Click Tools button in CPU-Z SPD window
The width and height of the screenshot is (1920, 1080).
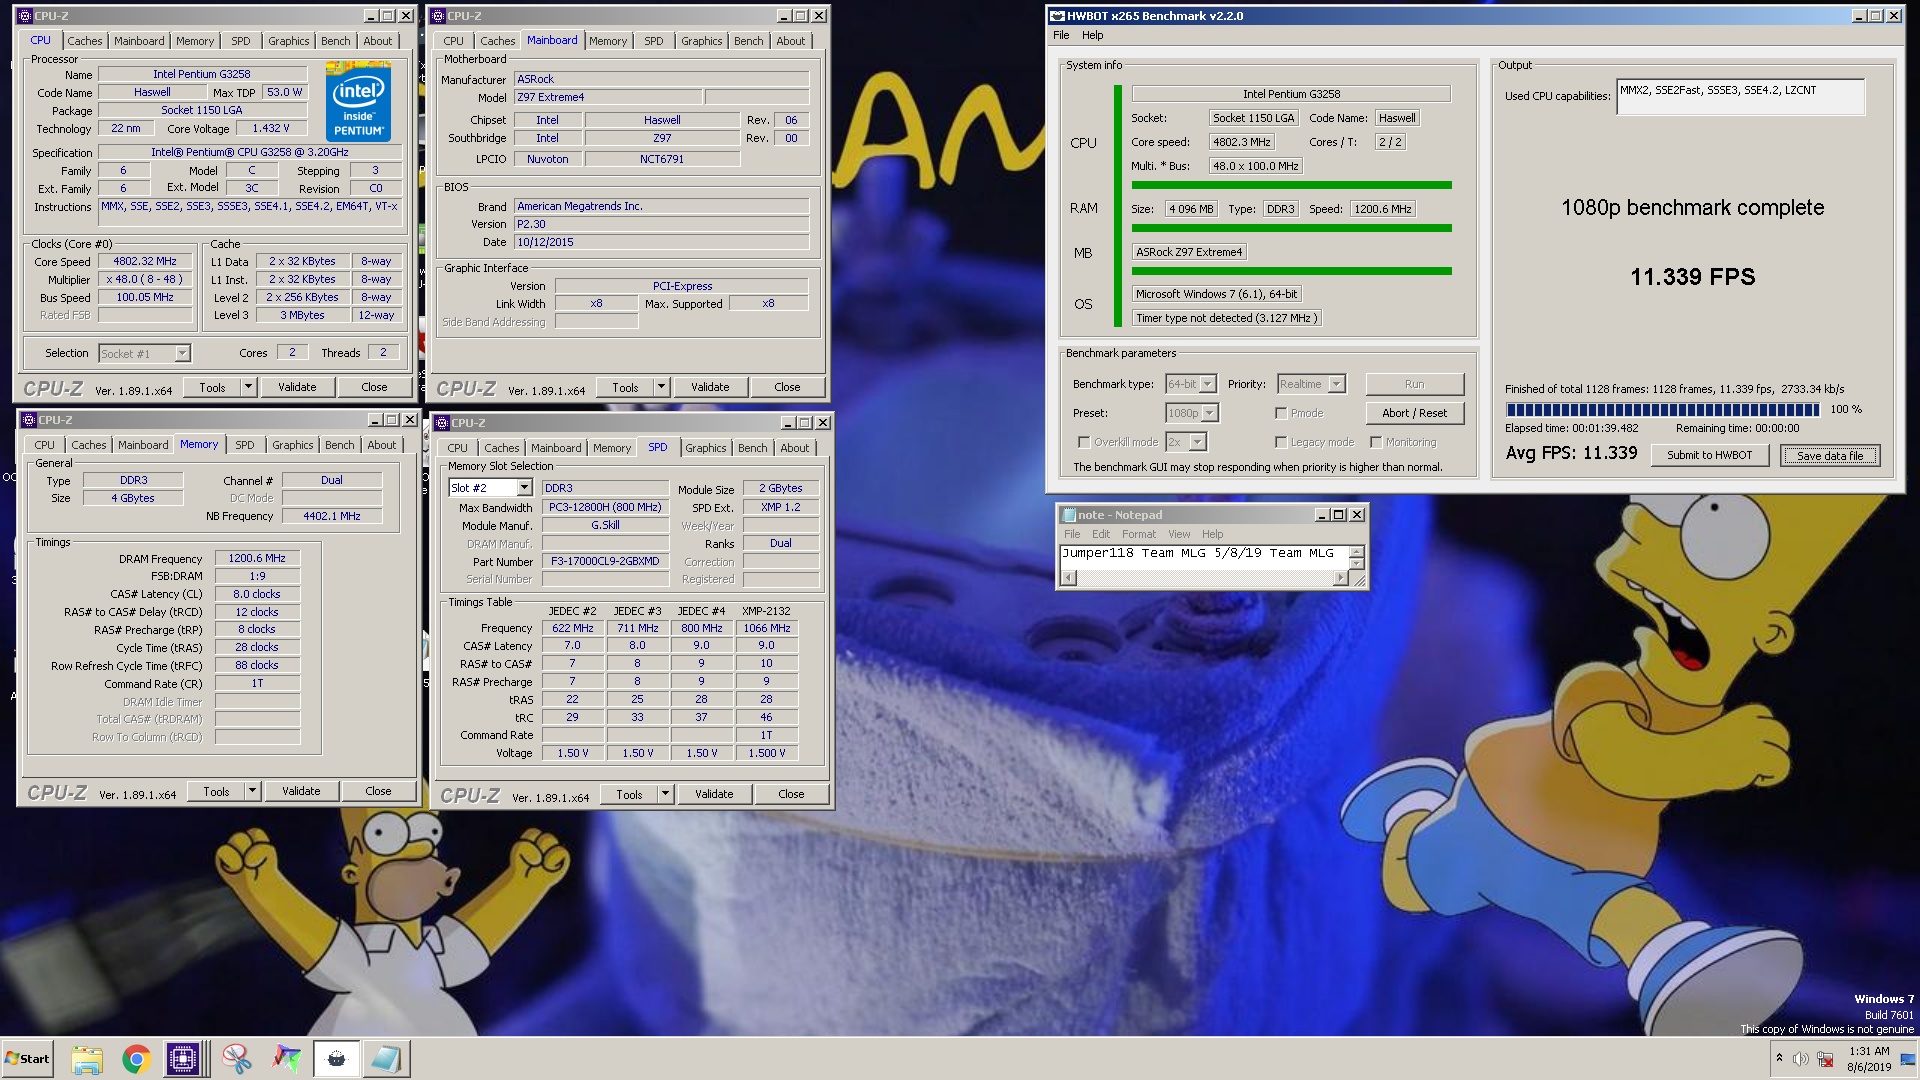pos(629,794)
